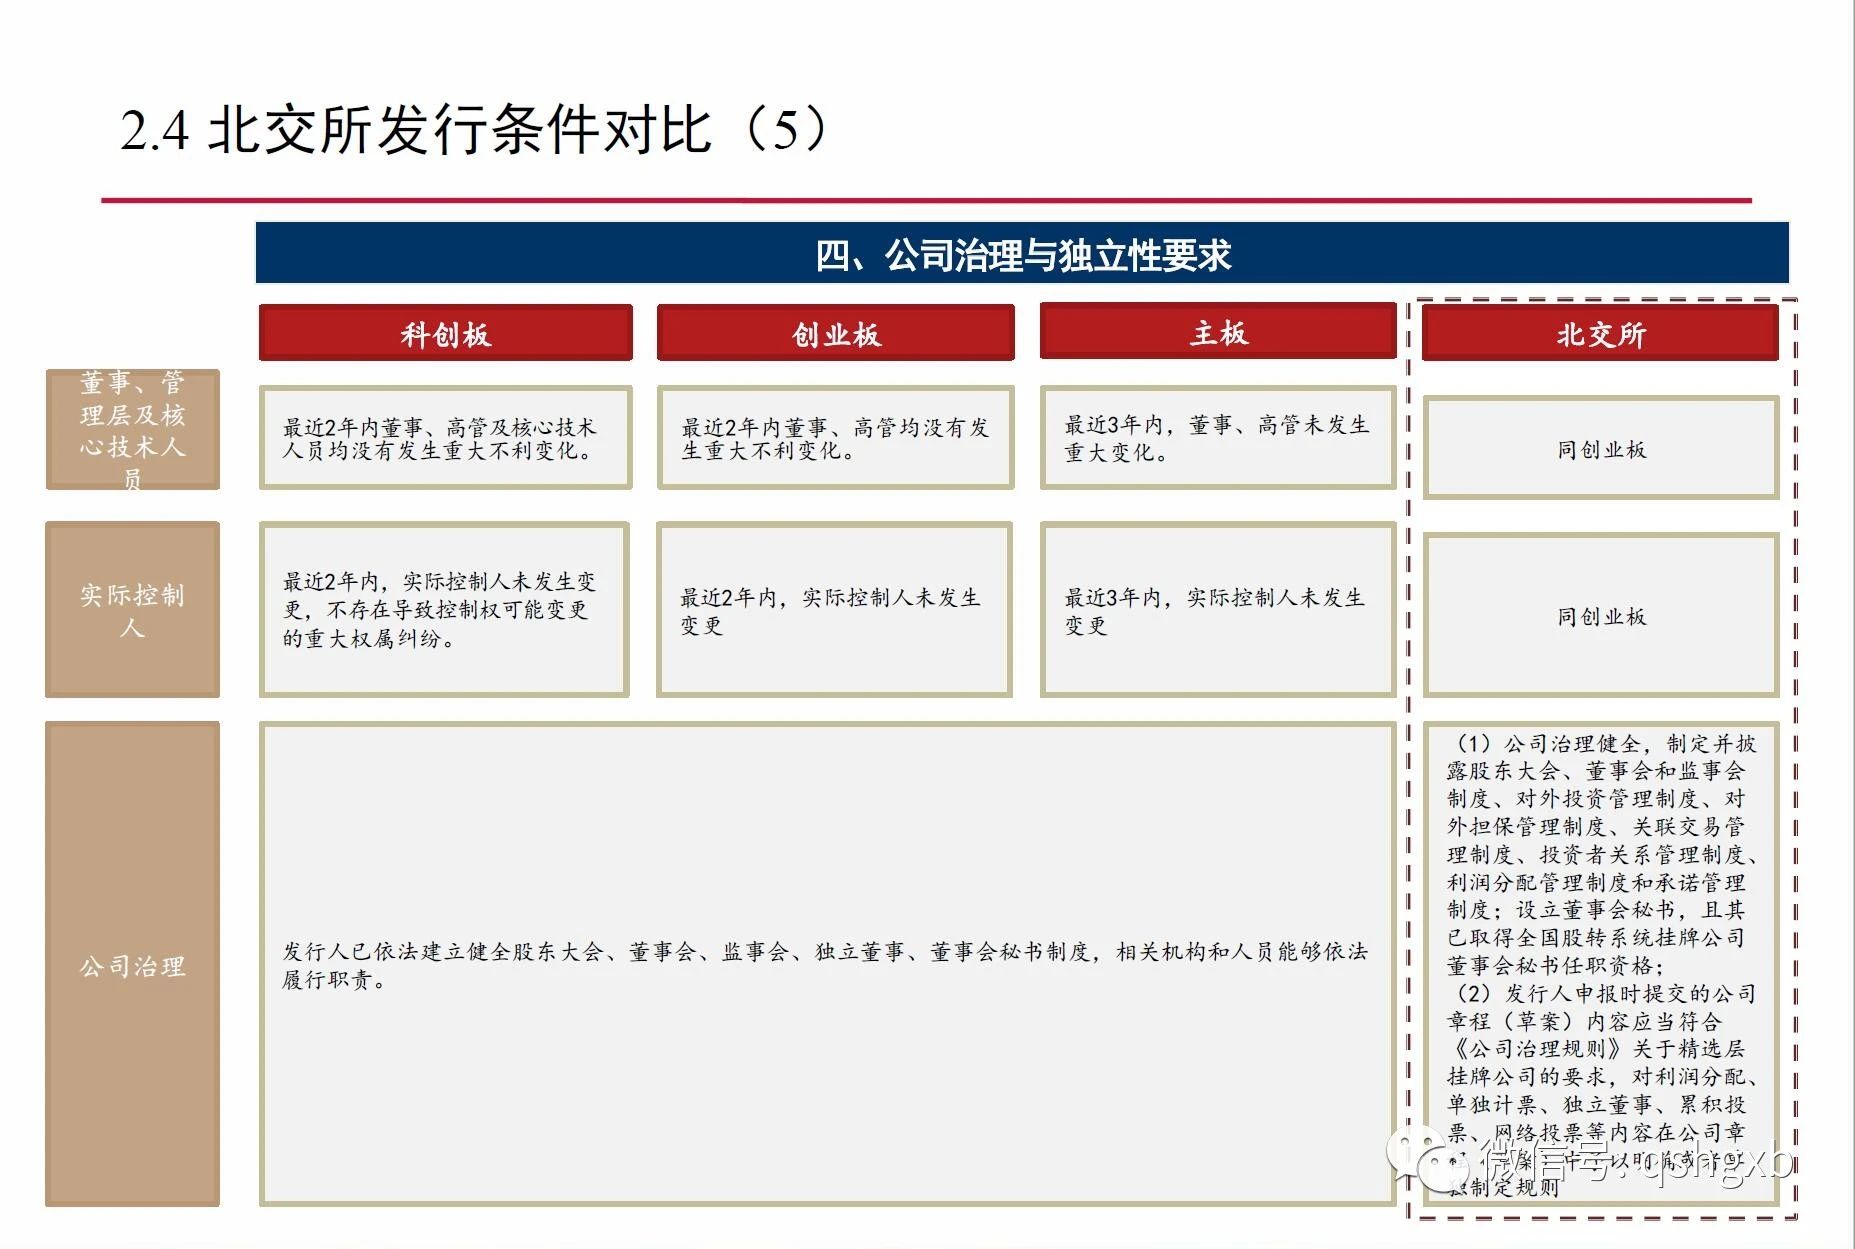Click the 科创板 cell about 董事、高管及核心技术人员
This screenshot has height=1249, width=1855.
pyautogui.click(x=445, y=438)
